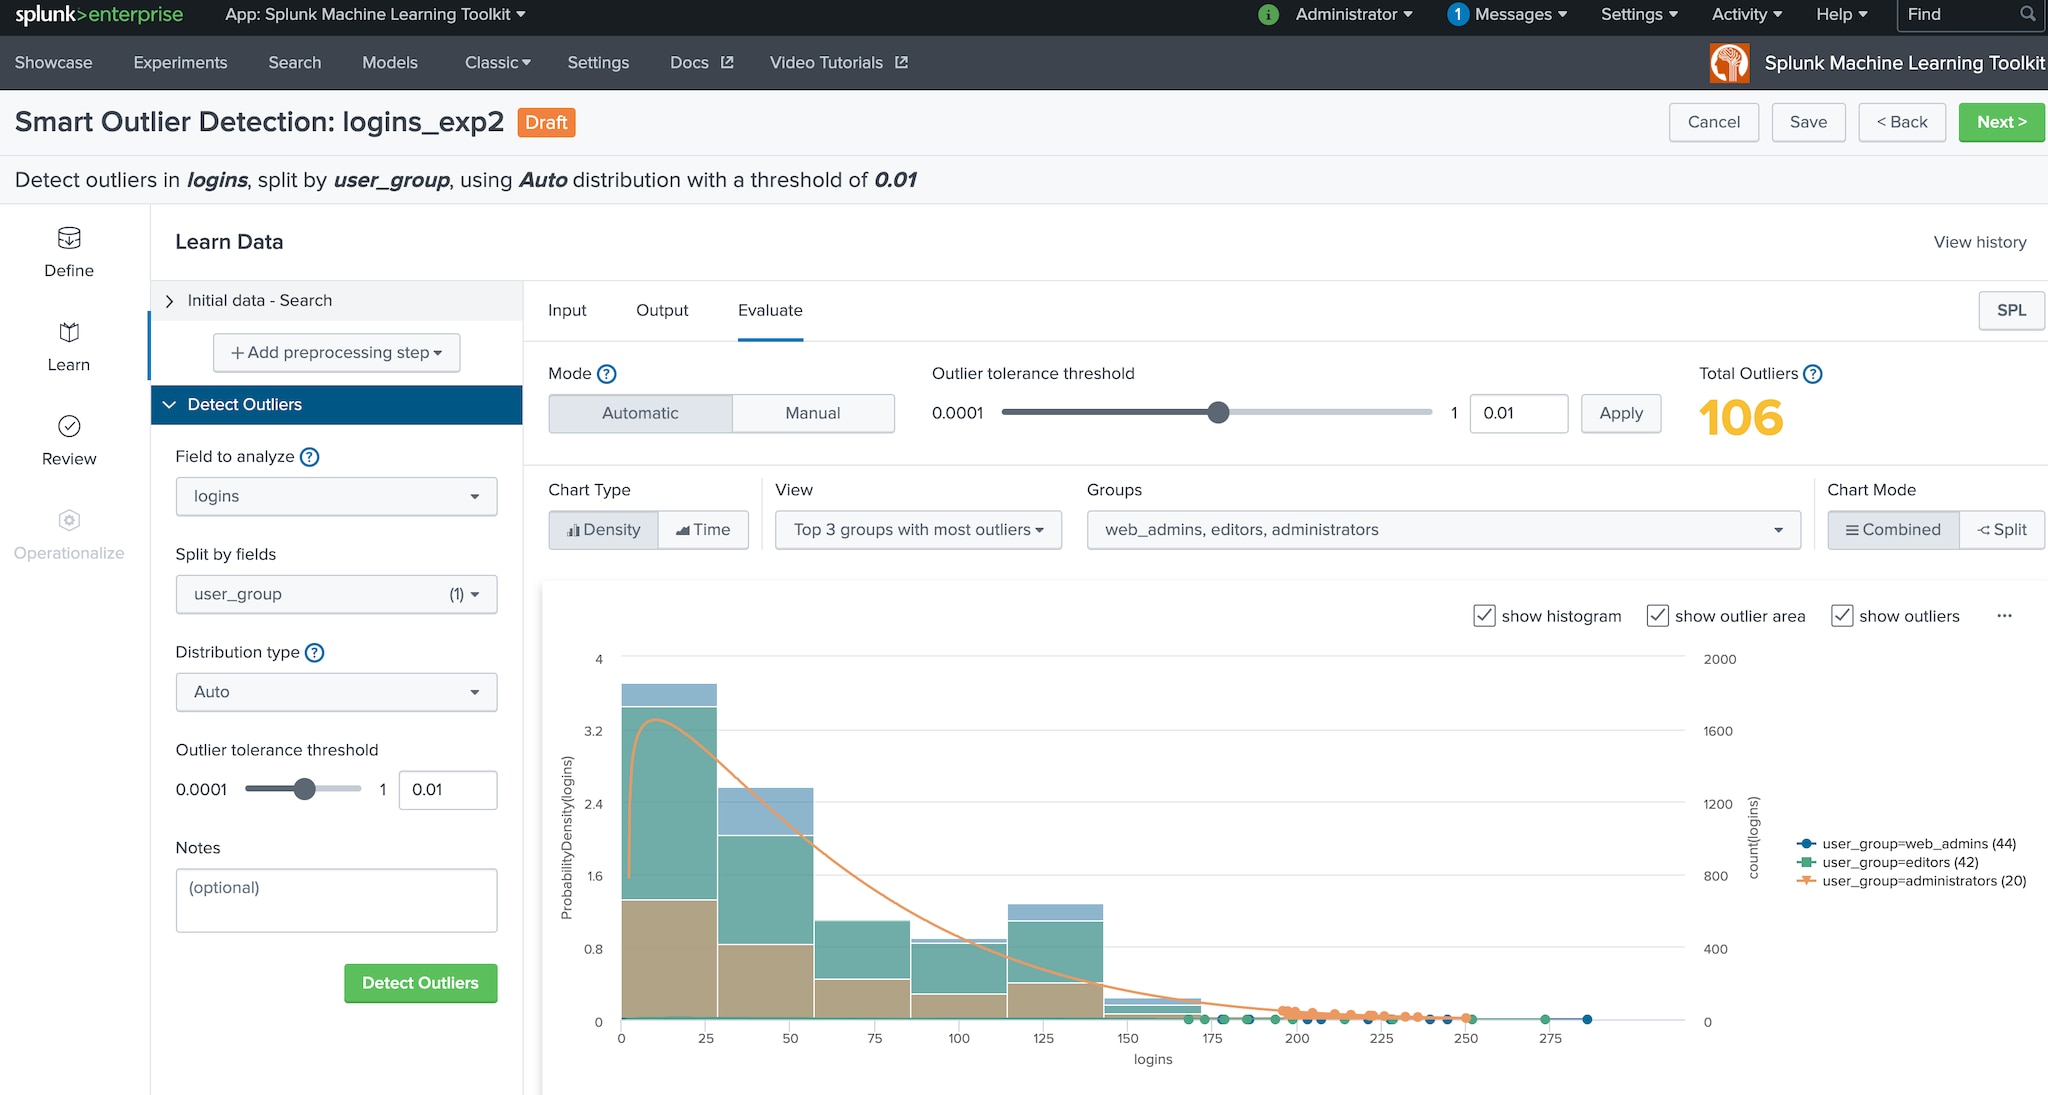Click the Distribution type help icon
The image size is (2048, 1095).
click(x=314, y=653)
